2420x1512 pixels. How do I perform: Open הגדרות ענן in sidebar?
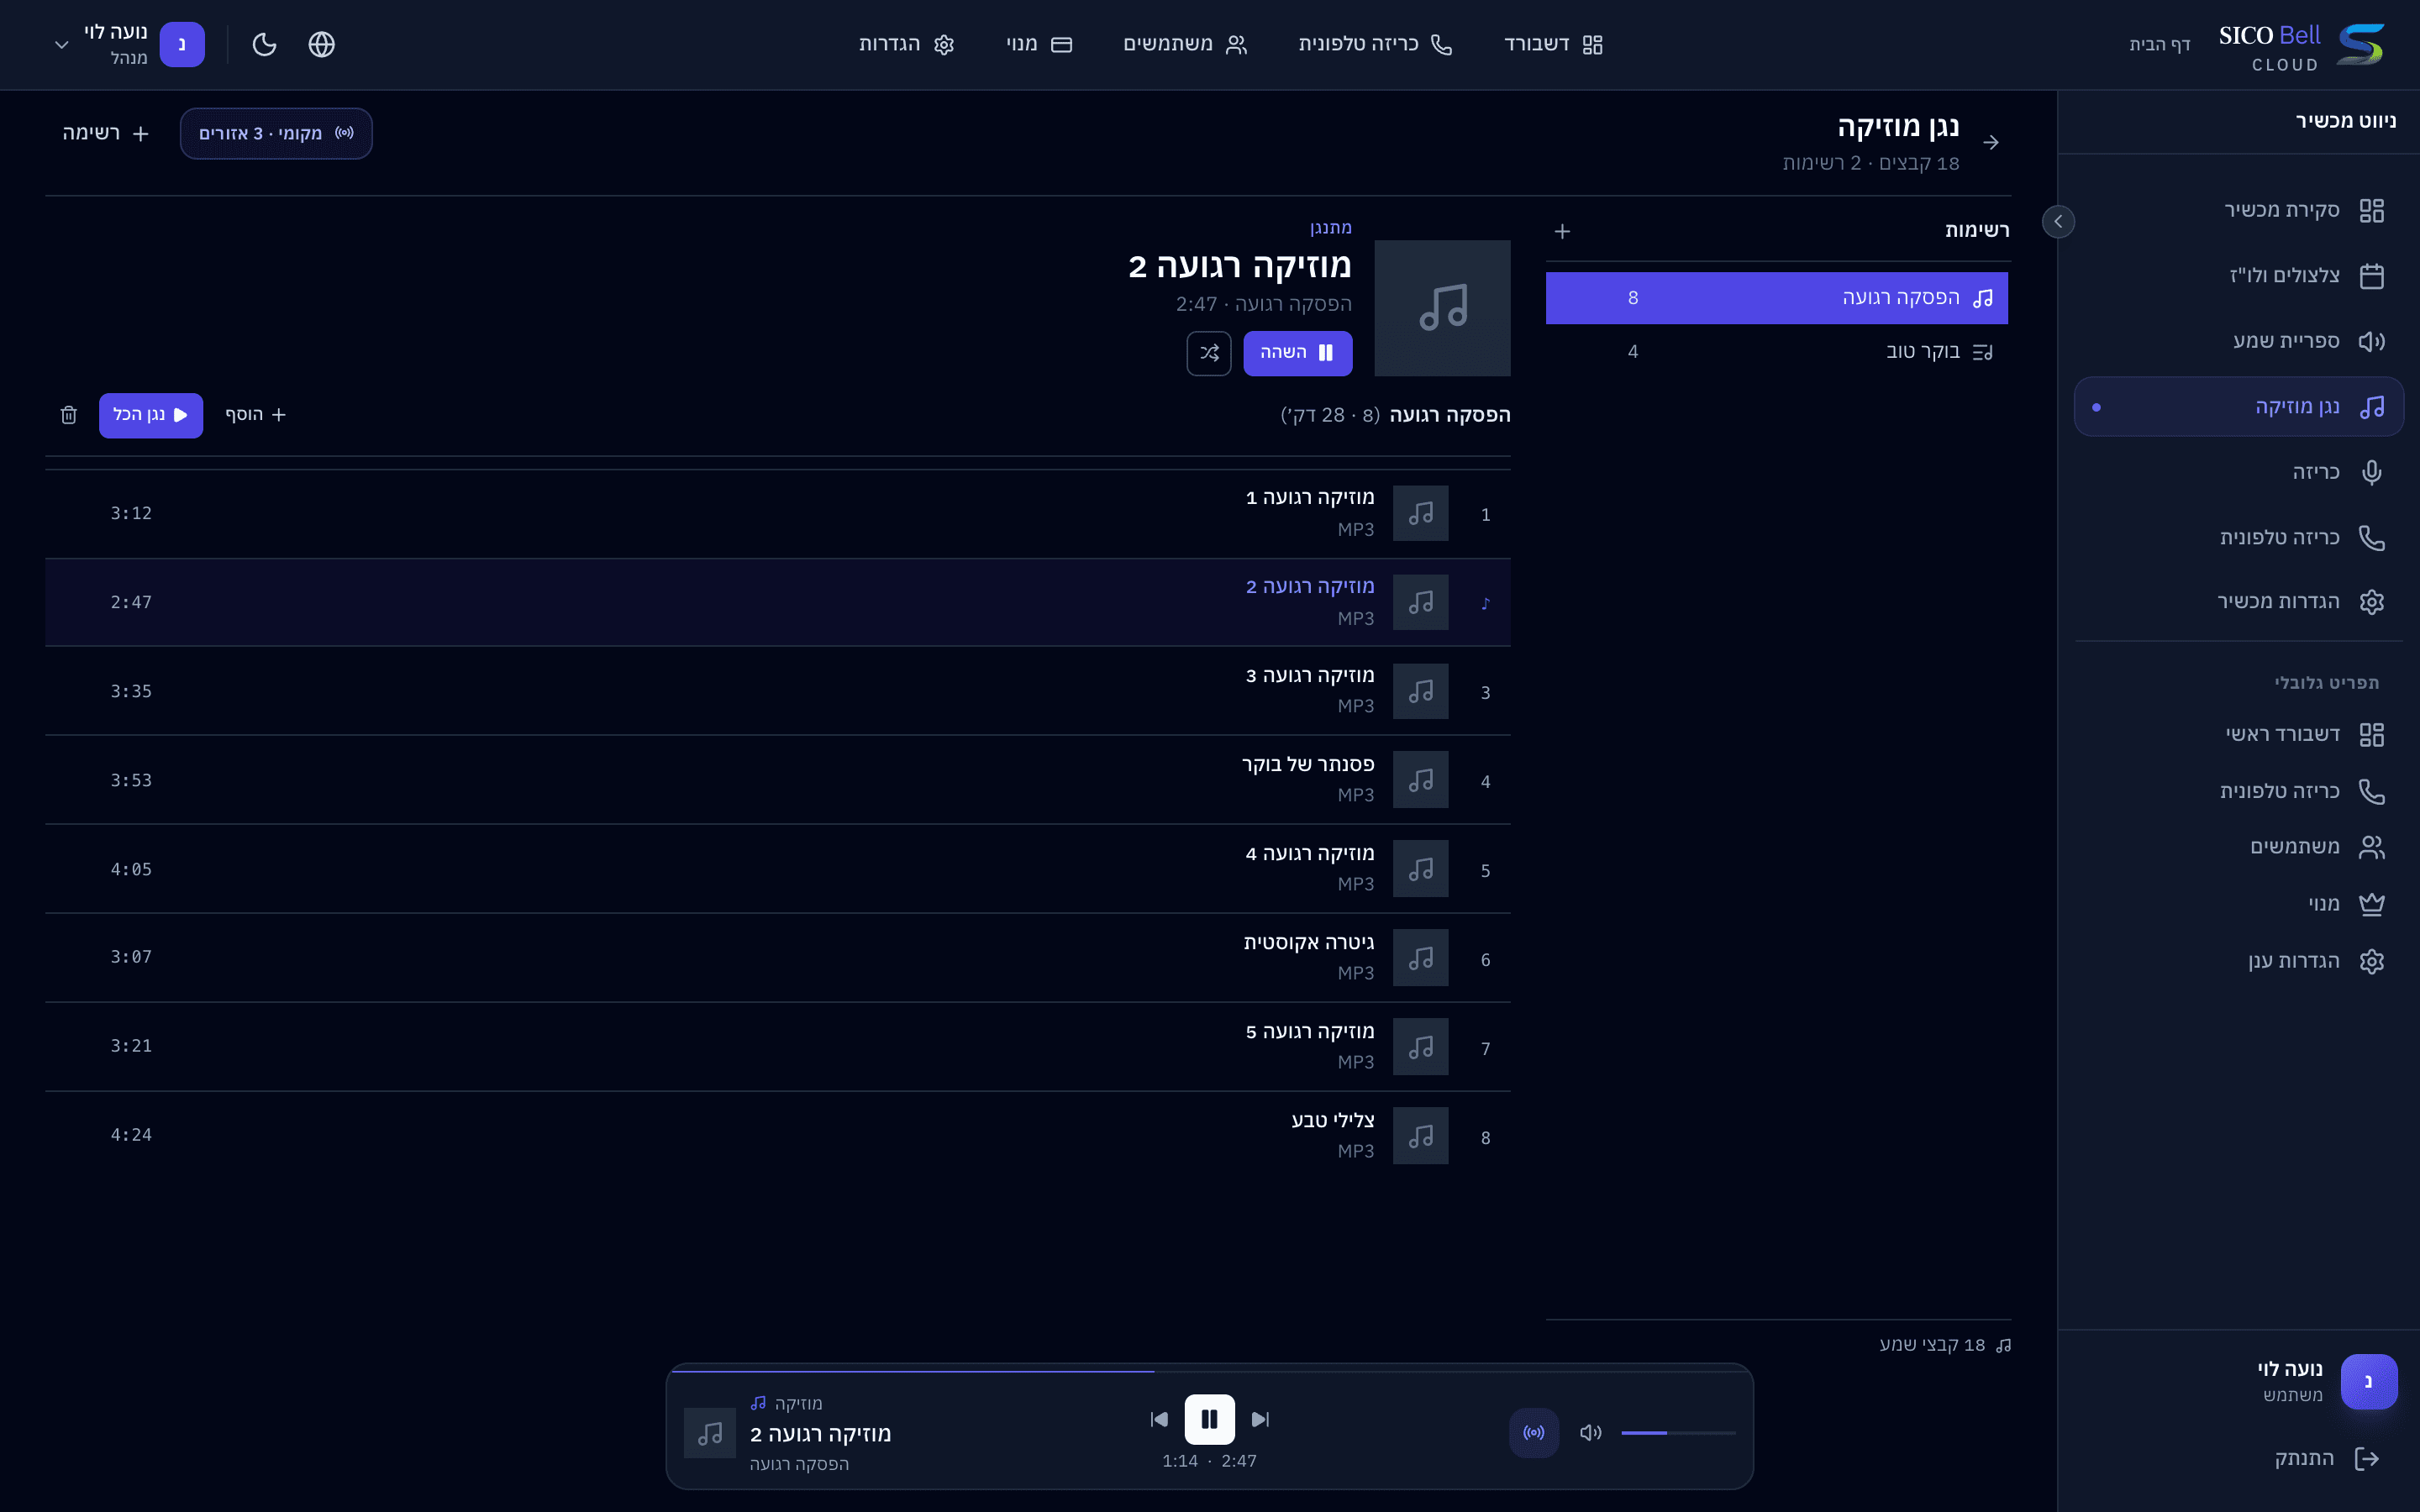[2239, 961]
